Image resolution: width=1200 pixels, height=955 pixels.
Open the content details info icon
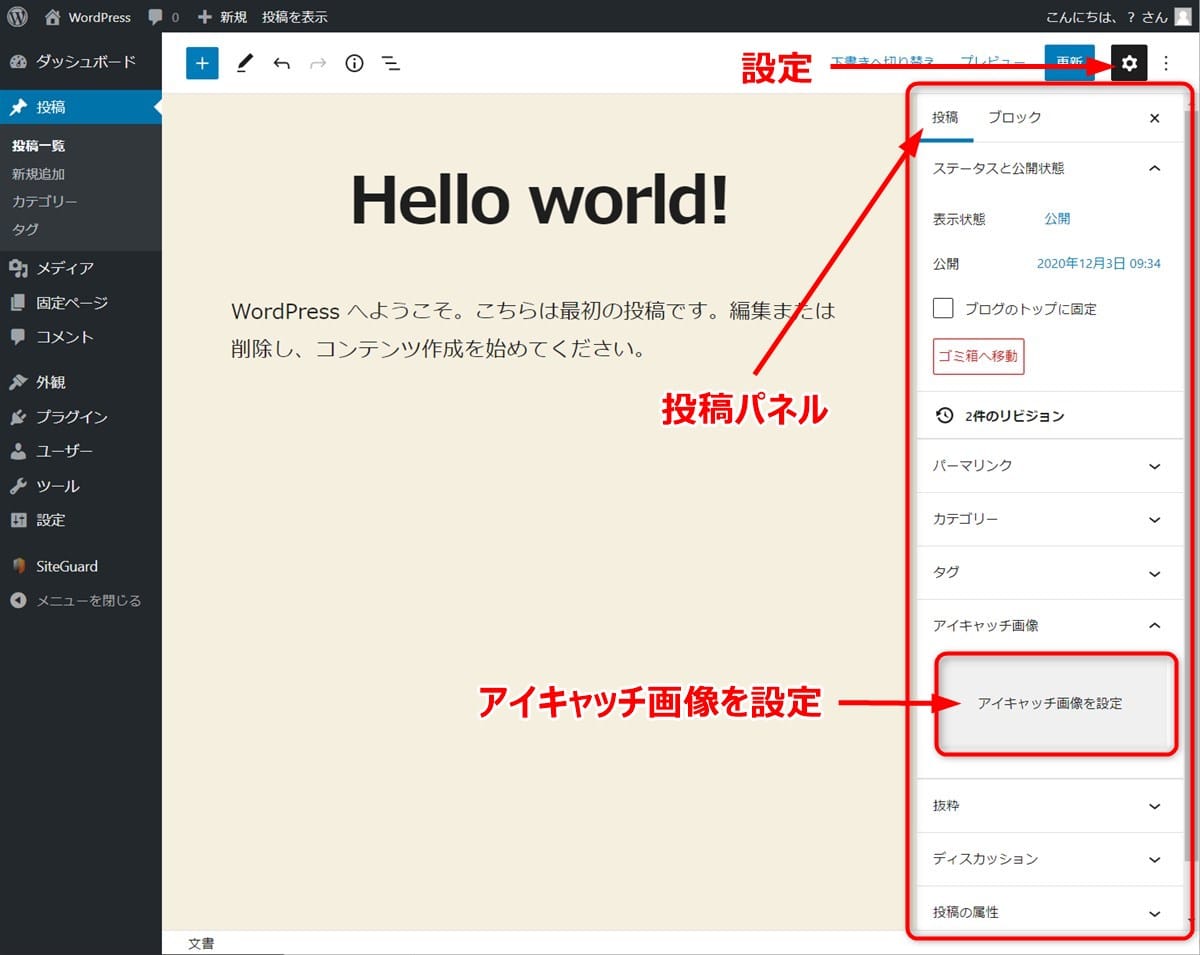coord(354,63)
